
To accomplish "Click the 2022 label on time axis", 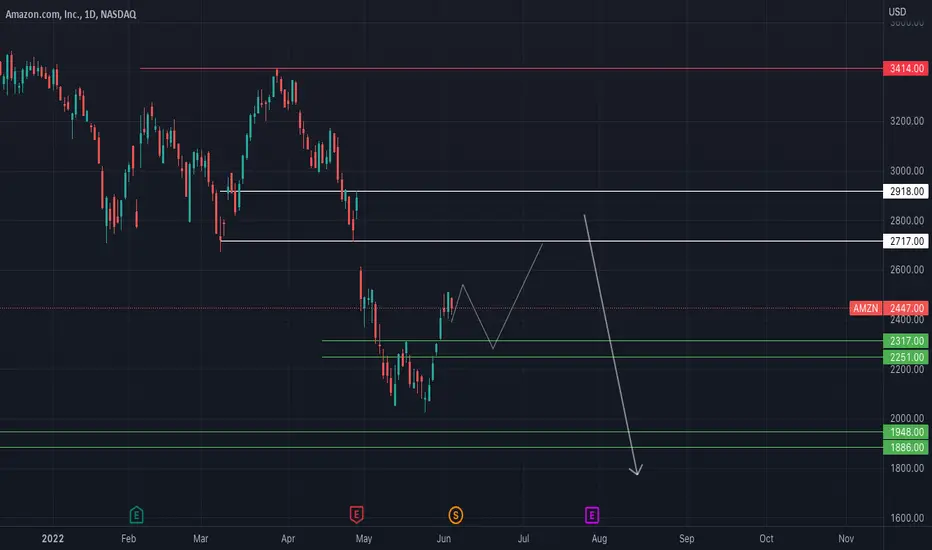I will tap(52, 538).
